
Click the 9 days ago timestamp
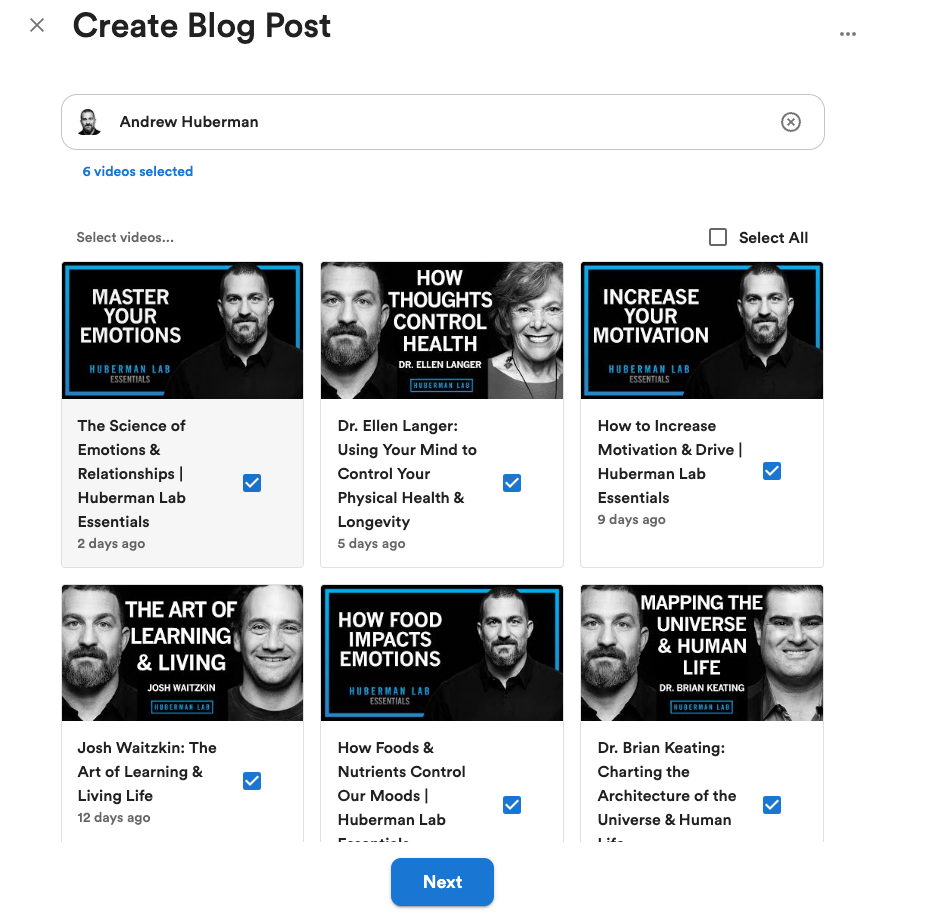pos(631,520)
